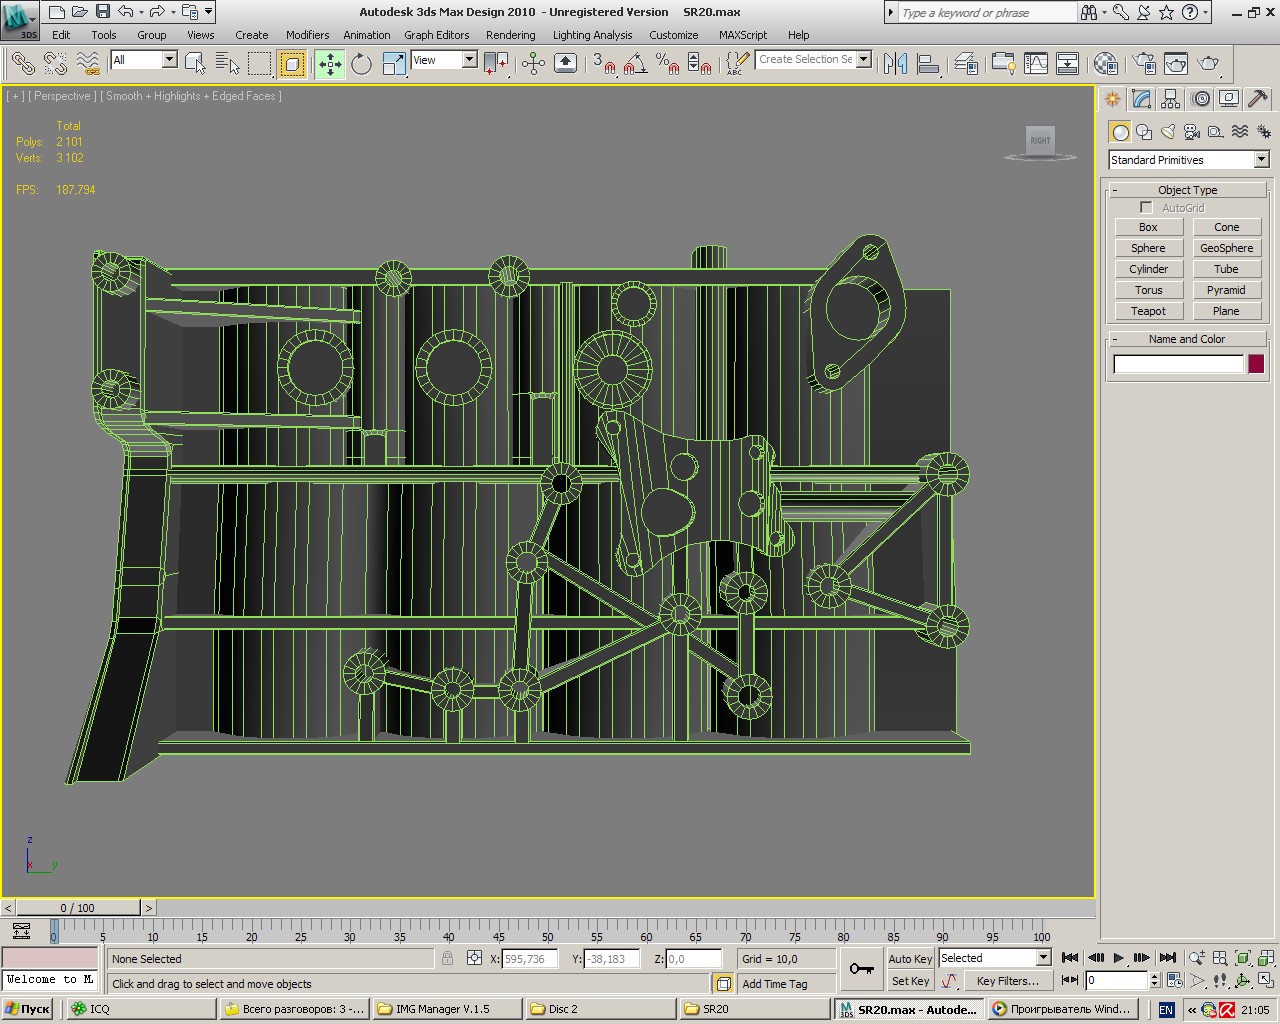Activate the Select and Scale tool
This screenshot has height=1024, width=1280.
click(393, 64)
